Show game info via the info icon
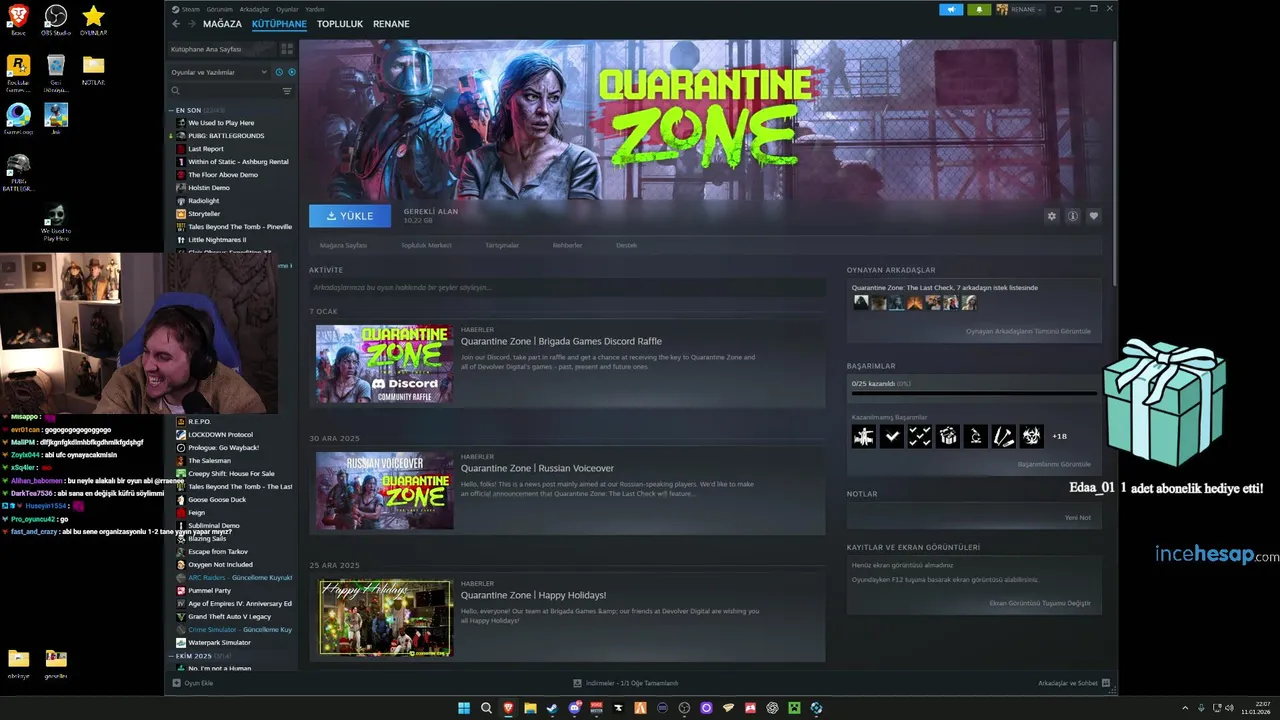This screenshot has height=720, width=1280. tap(1072, 216)
